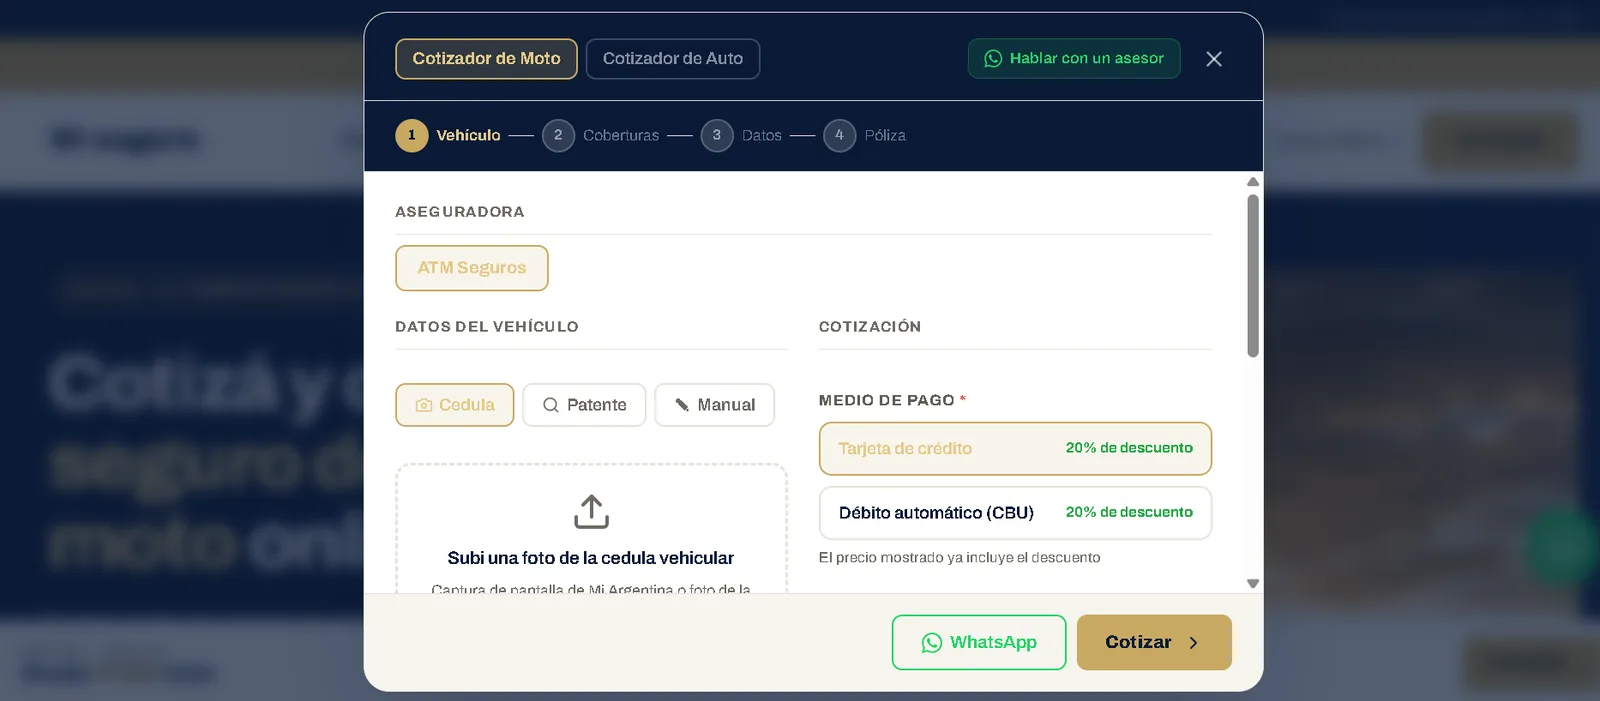Screen dimensions: 1600x701
Task: Go to step 4 Póliza
Action: click(x=864, y=135)
